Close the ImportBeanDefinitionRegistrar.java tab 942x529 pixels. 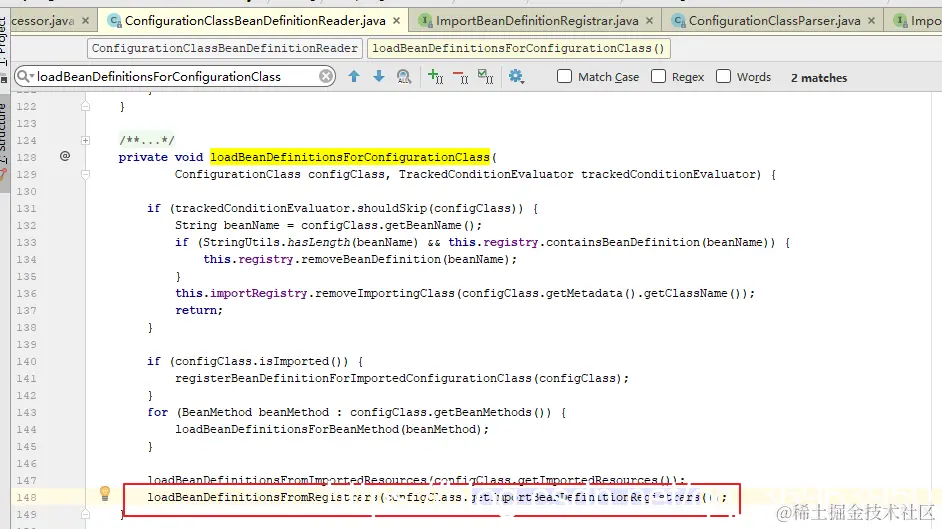(649, 20)
